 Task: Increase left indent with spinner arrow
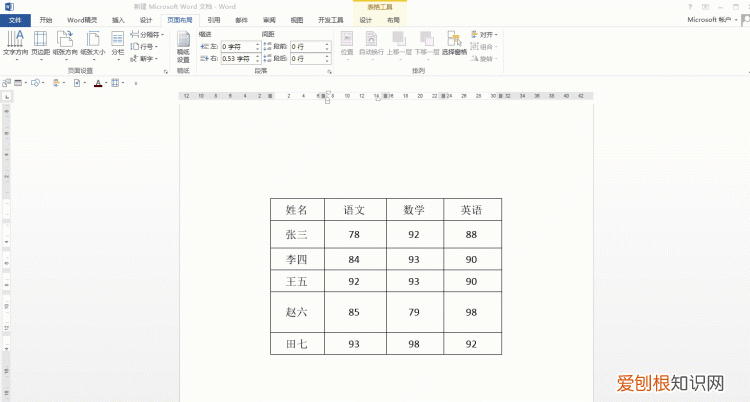coord(258,44)
